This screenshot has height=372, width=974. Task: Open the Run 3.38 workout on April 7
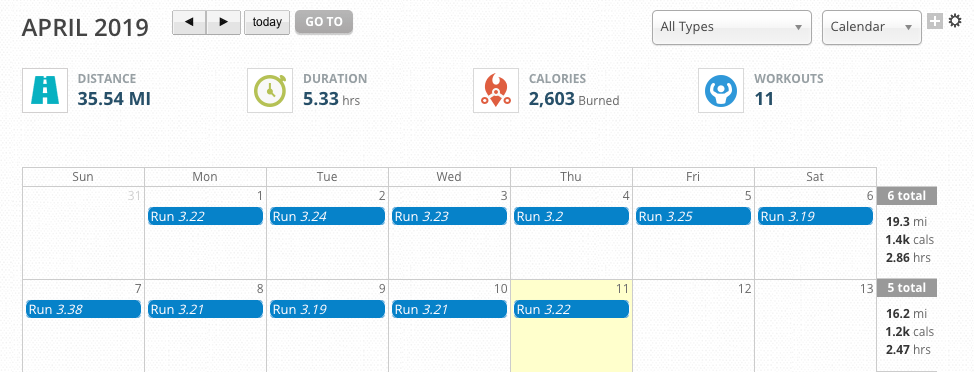point(83,309)
